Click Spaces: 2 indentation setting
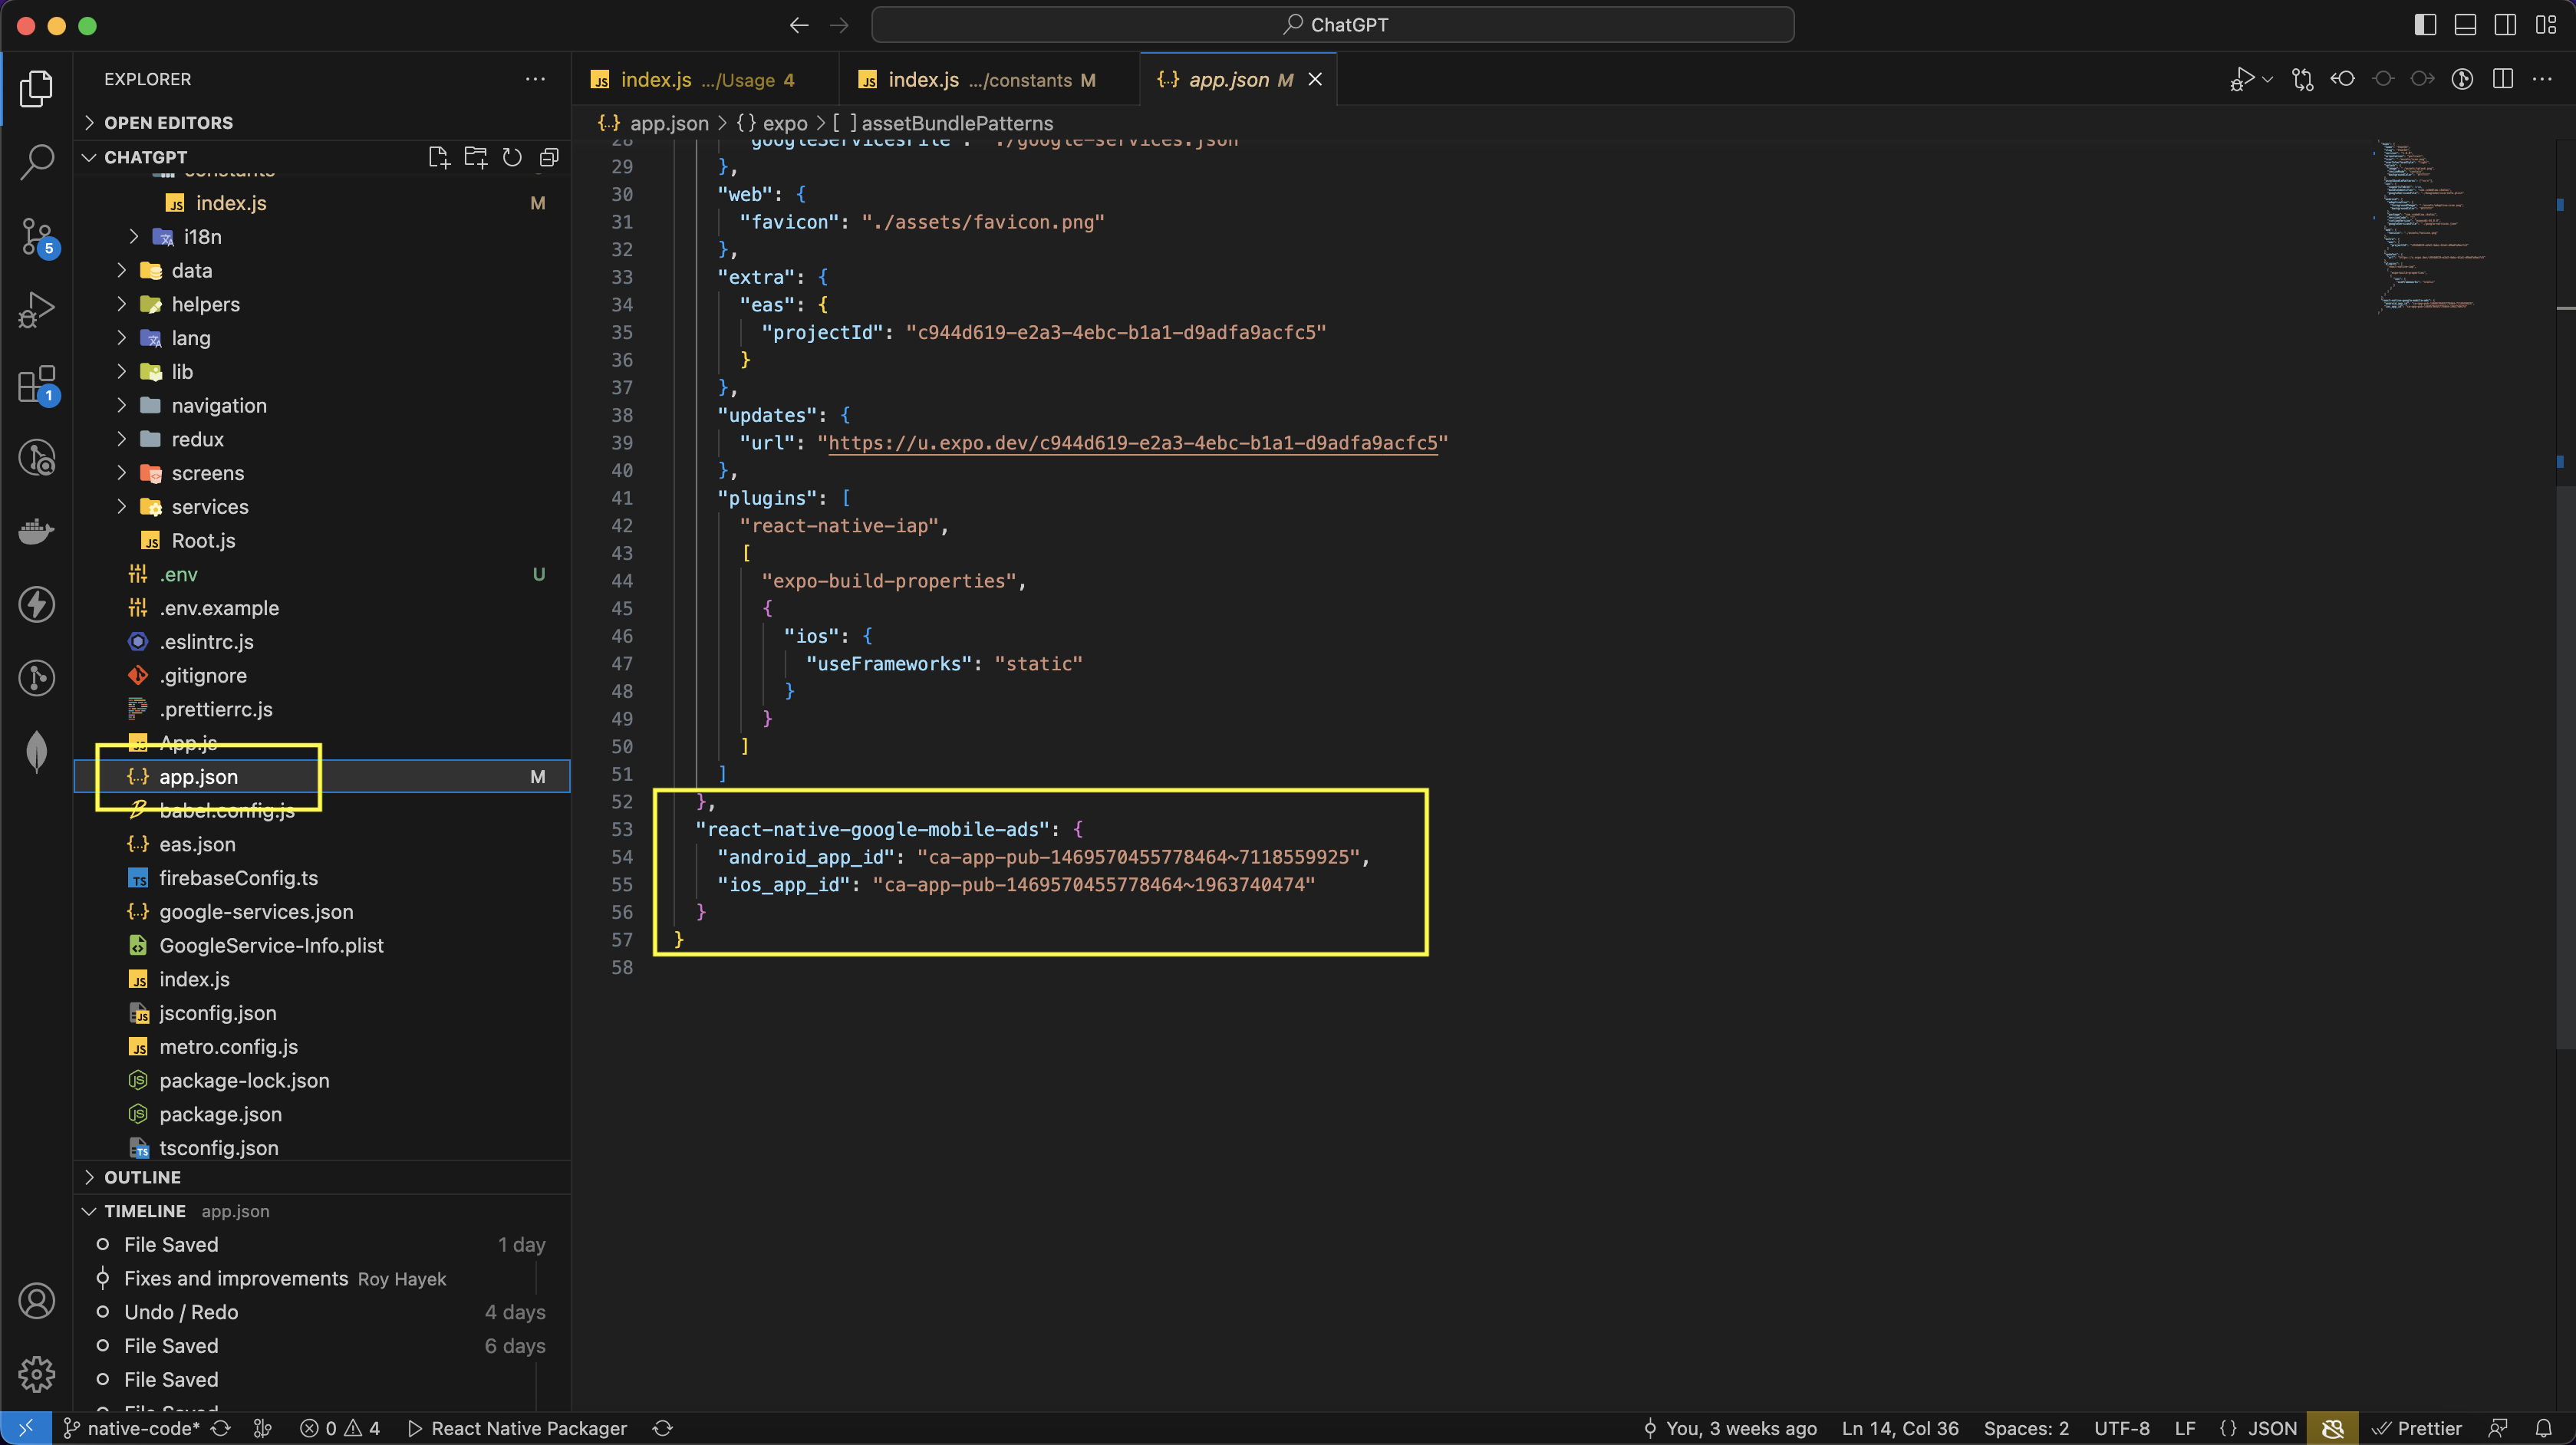Screen dimensions: 2576x1445 (x=2026, y=1428)
